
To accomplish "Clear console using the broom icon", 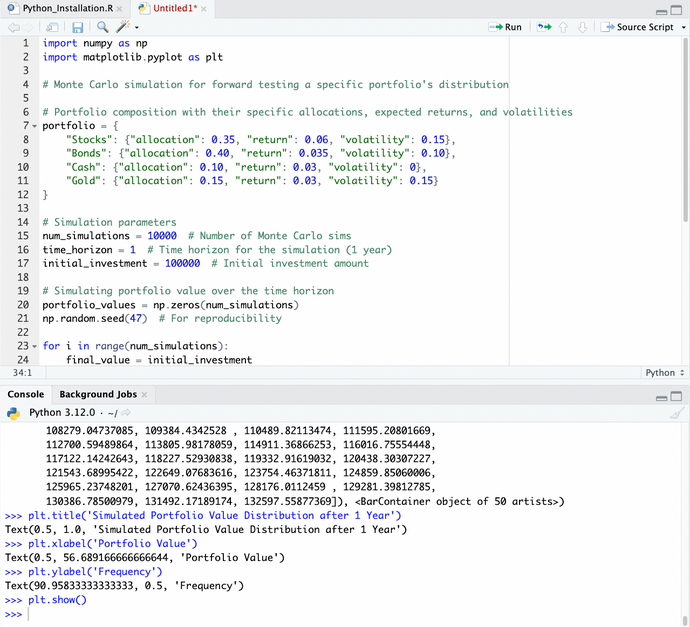I will click(677, 412).
